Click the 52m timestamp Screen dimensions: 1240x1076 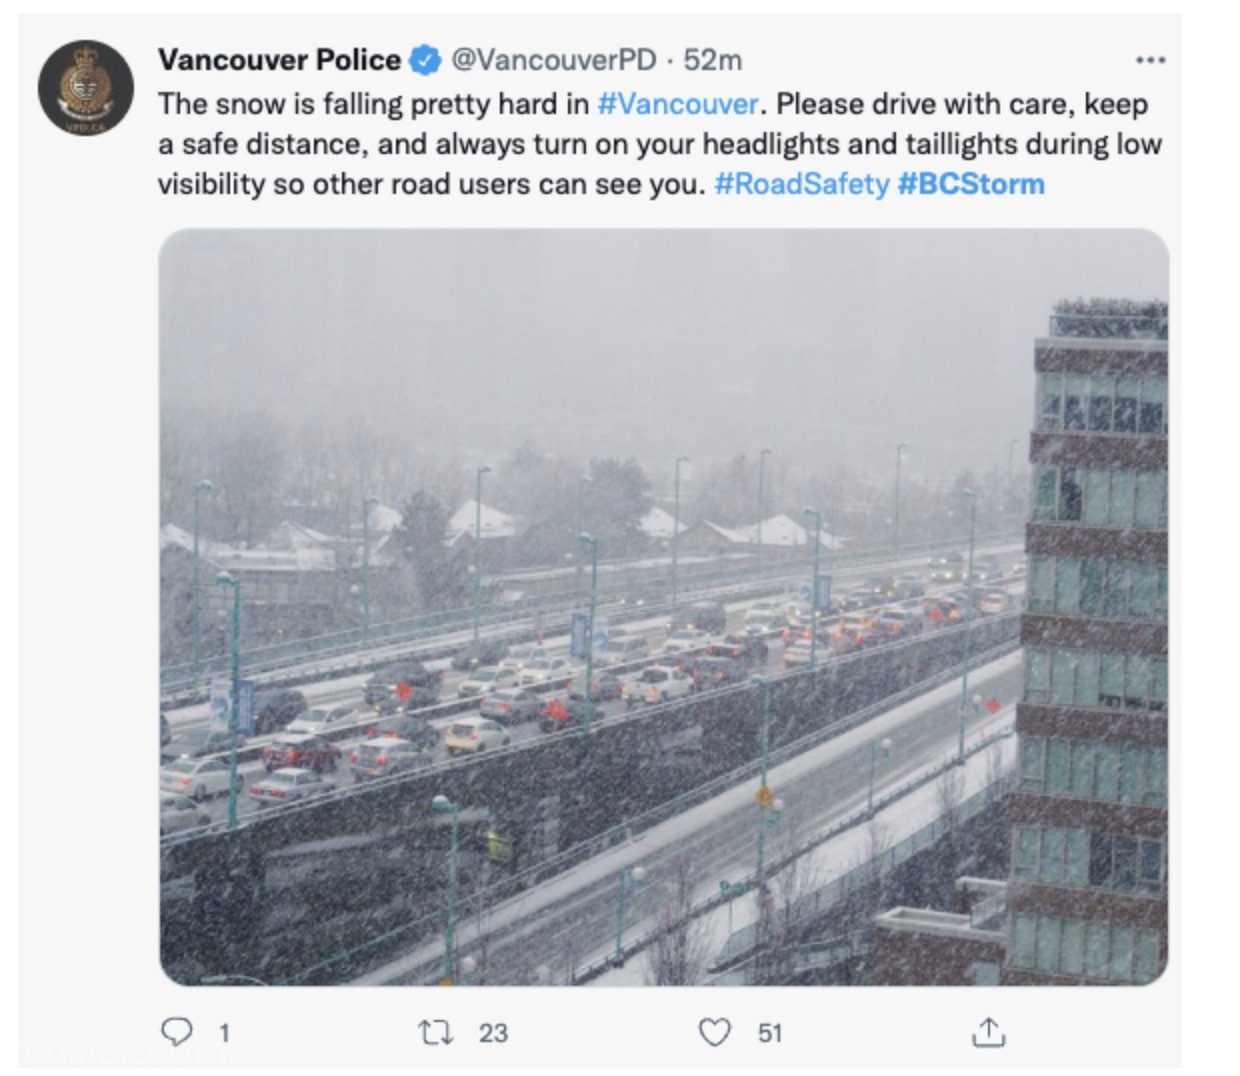(713, 60)
